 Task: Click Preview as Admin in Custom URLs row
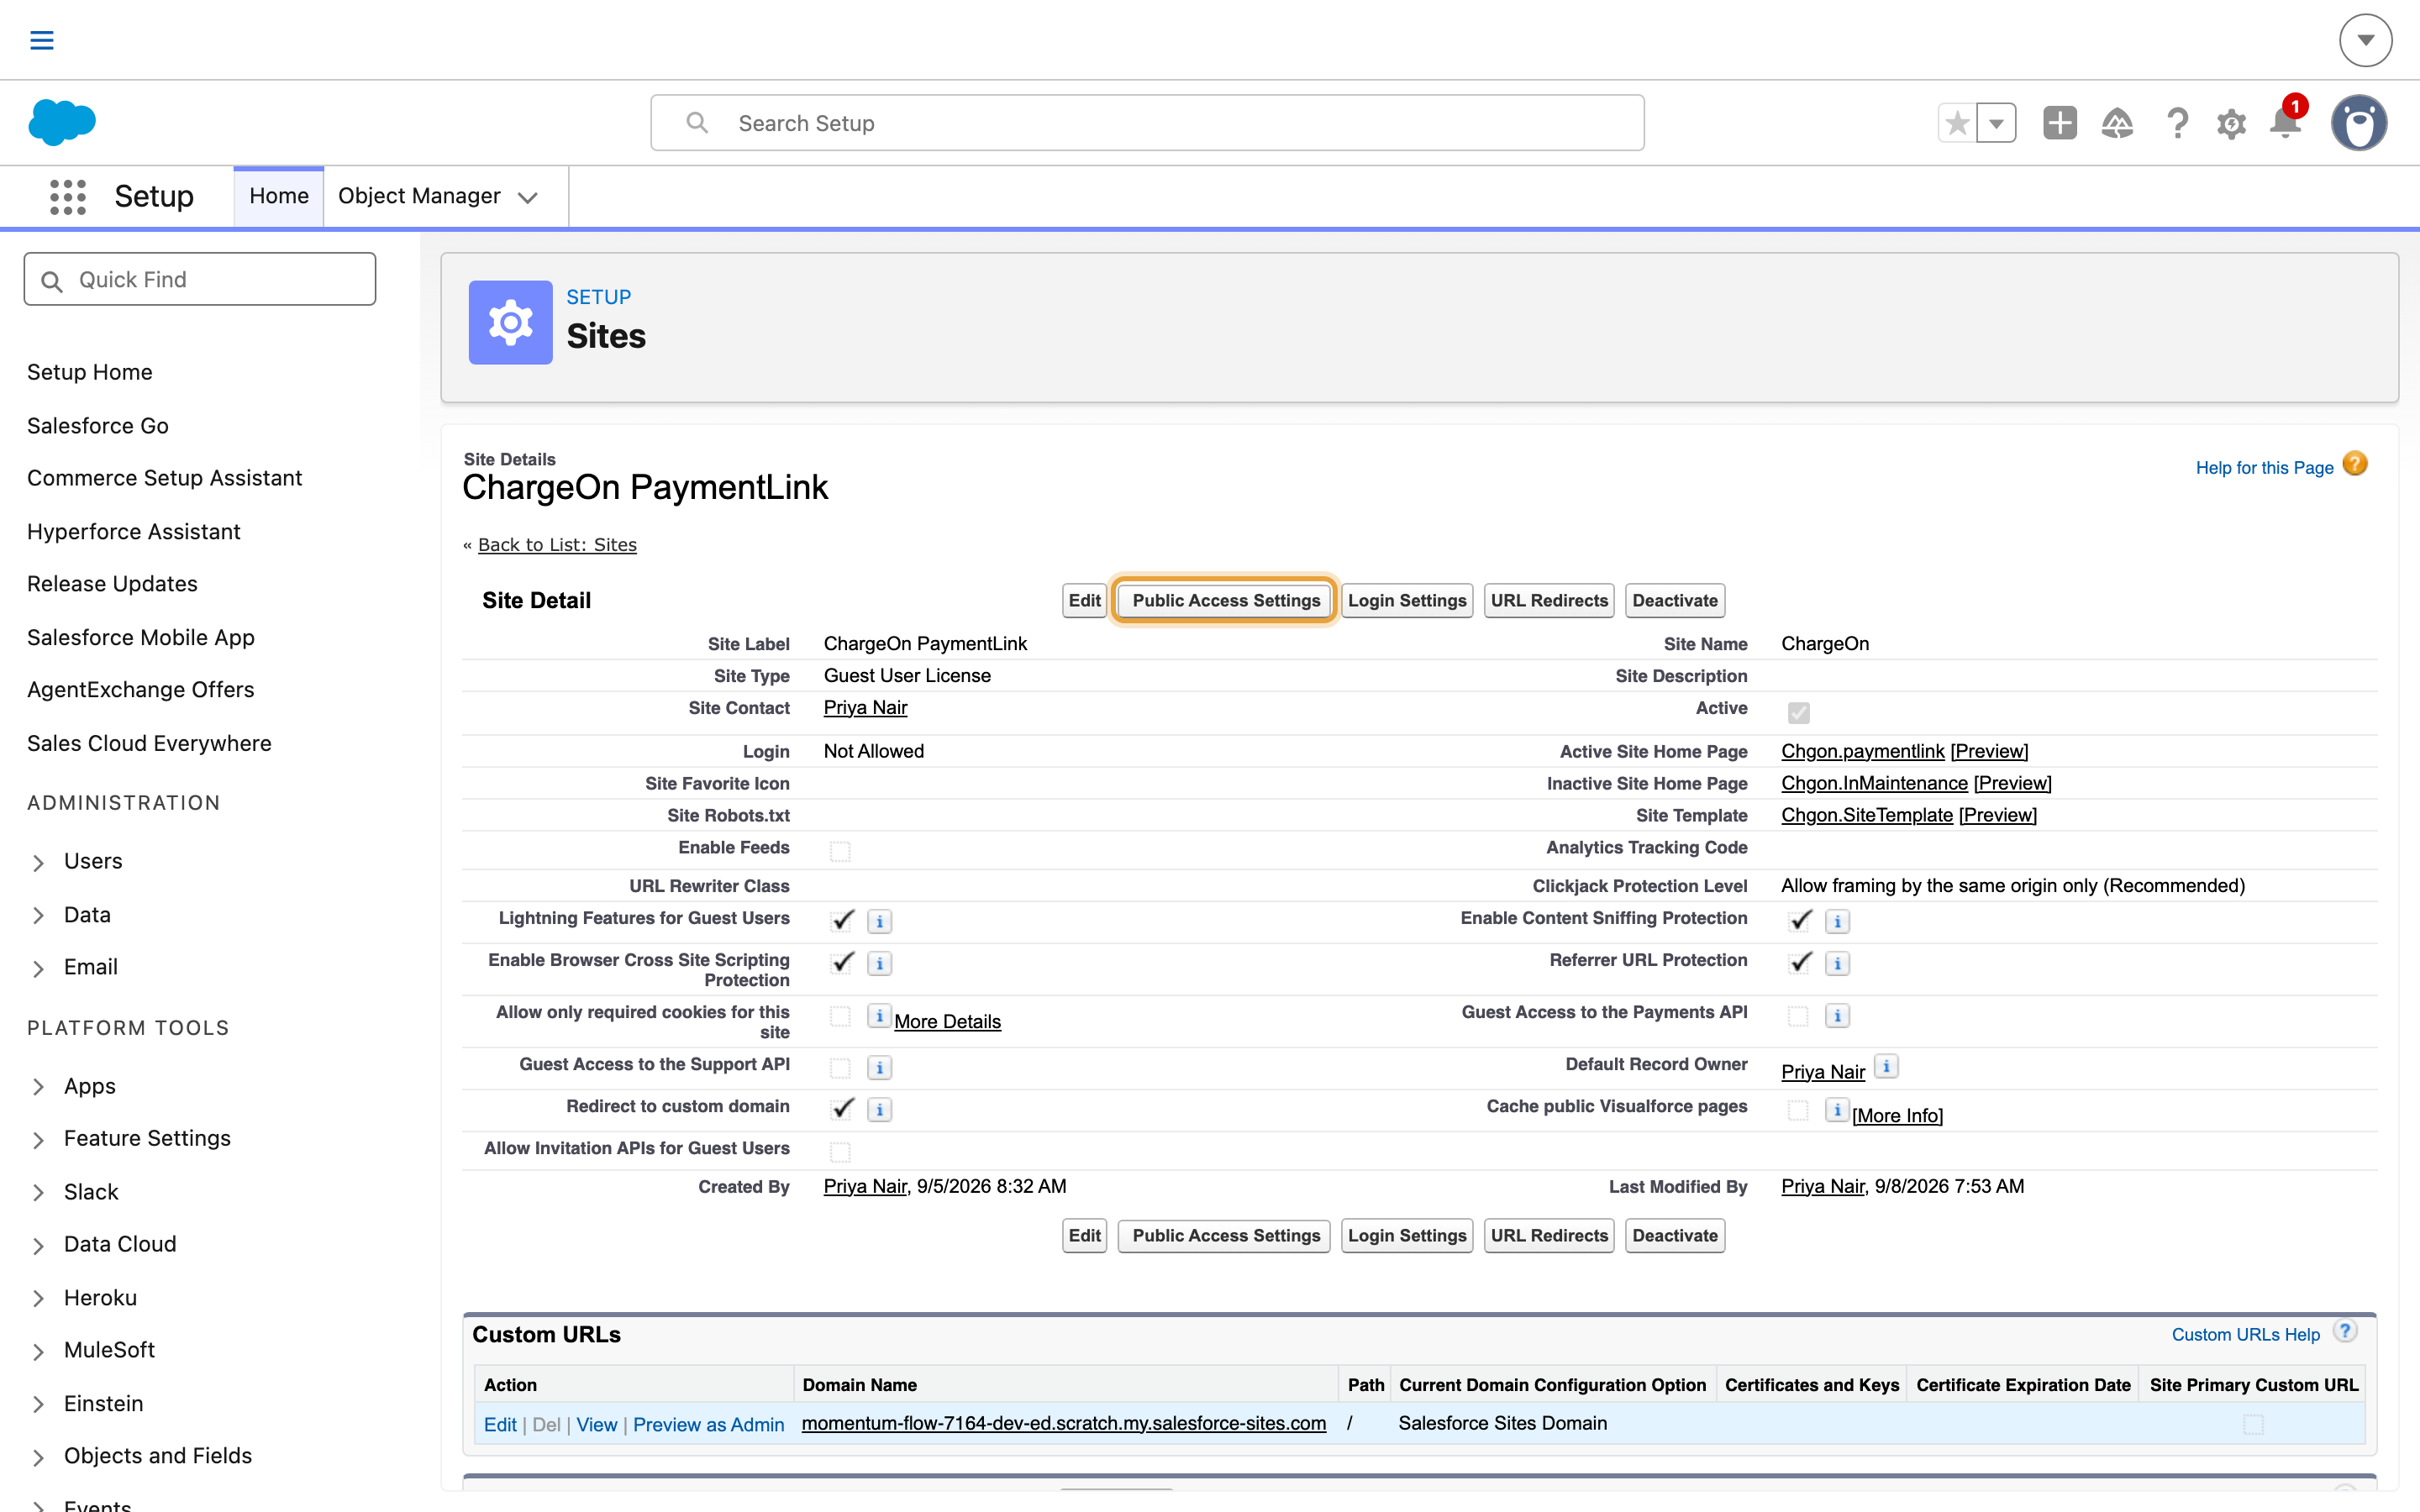tap(708, 1424)
